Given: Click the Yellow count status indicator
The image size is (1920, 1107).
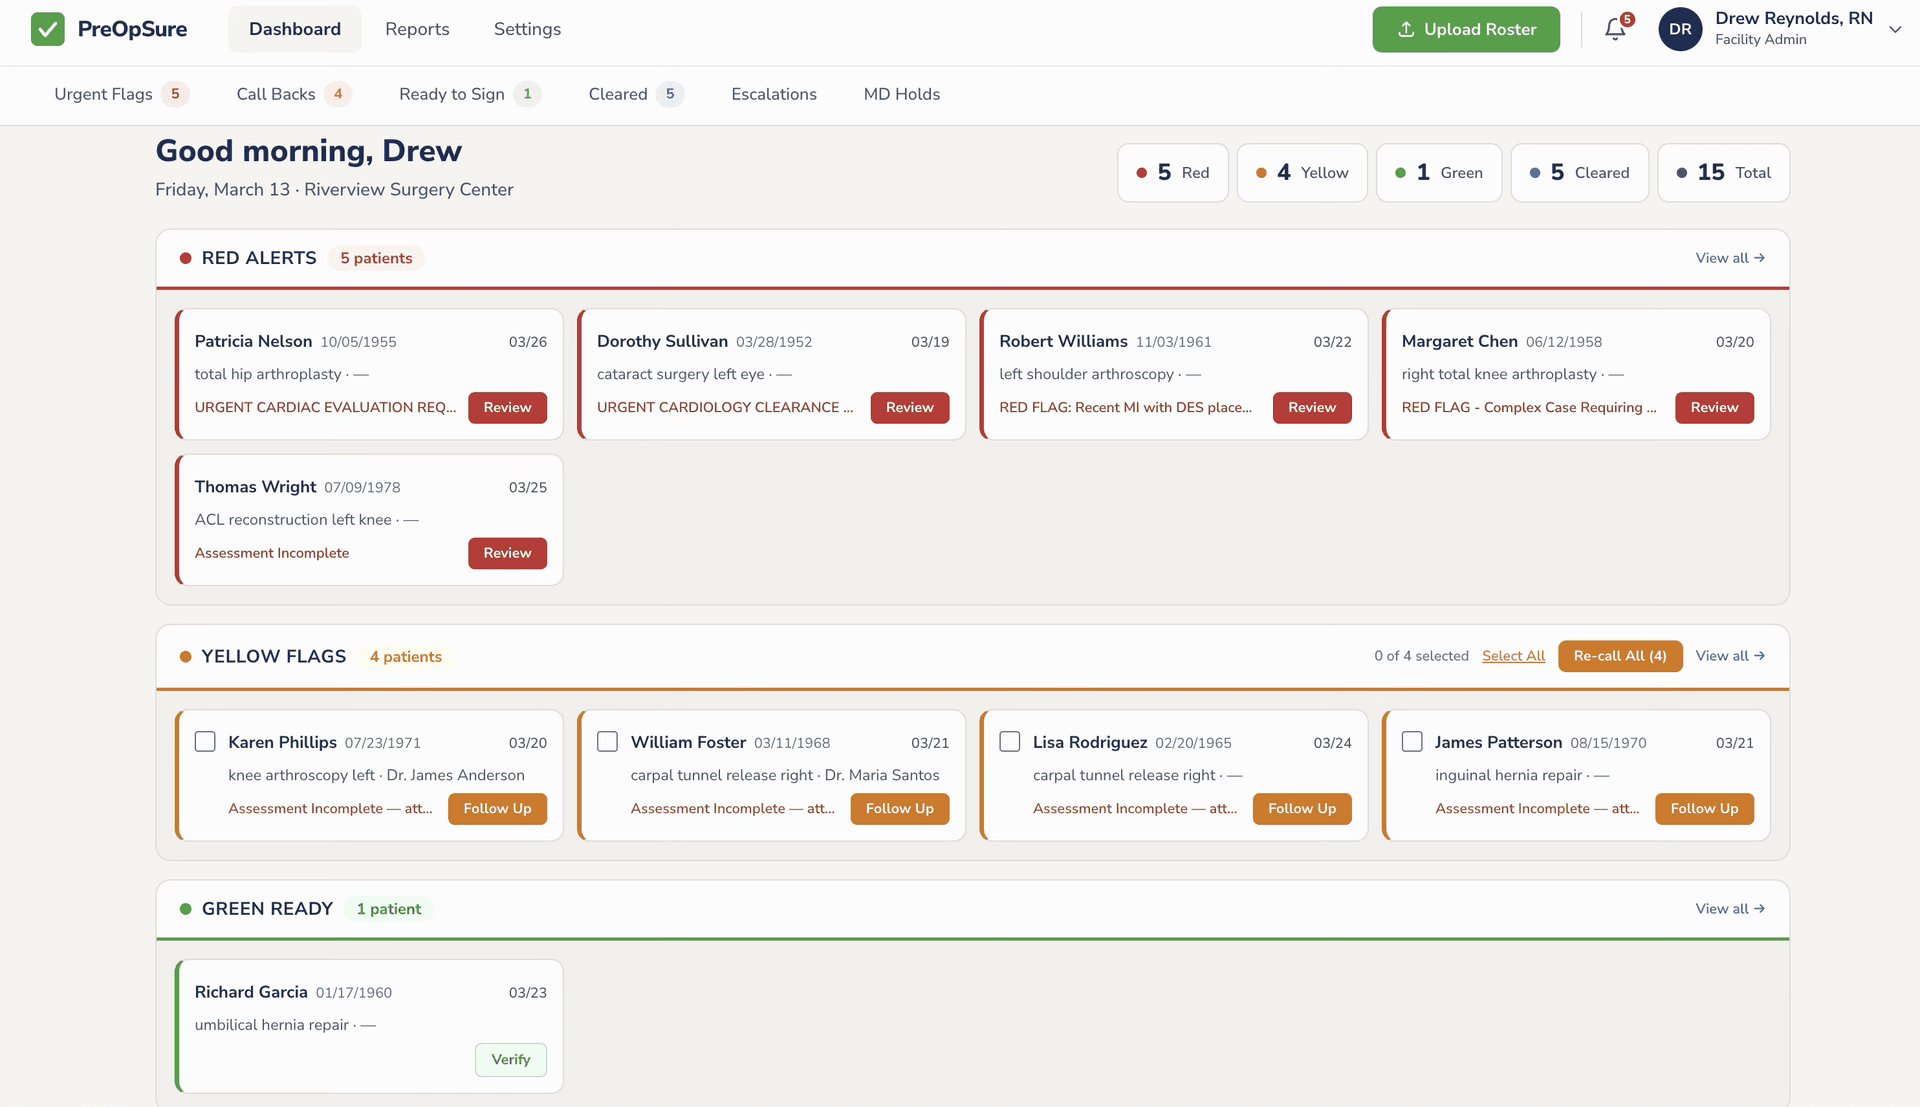Looking at the screenshot, I should [1301, 173].
